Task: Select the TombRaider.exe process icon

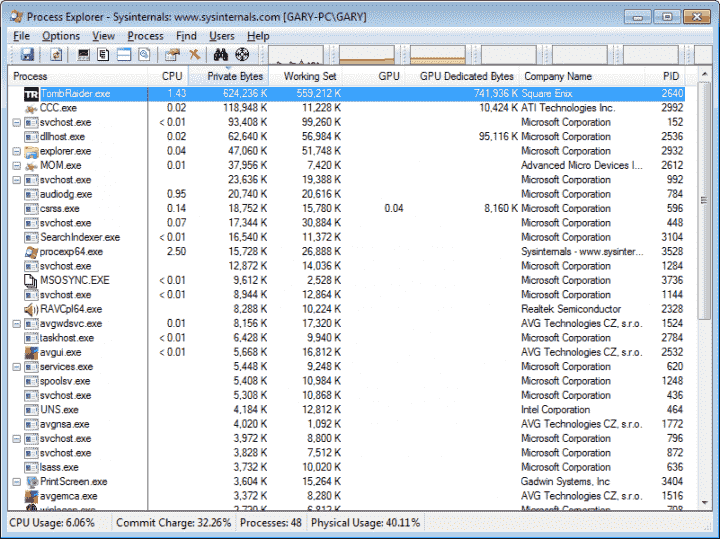Action: click(x=31, y=94)
